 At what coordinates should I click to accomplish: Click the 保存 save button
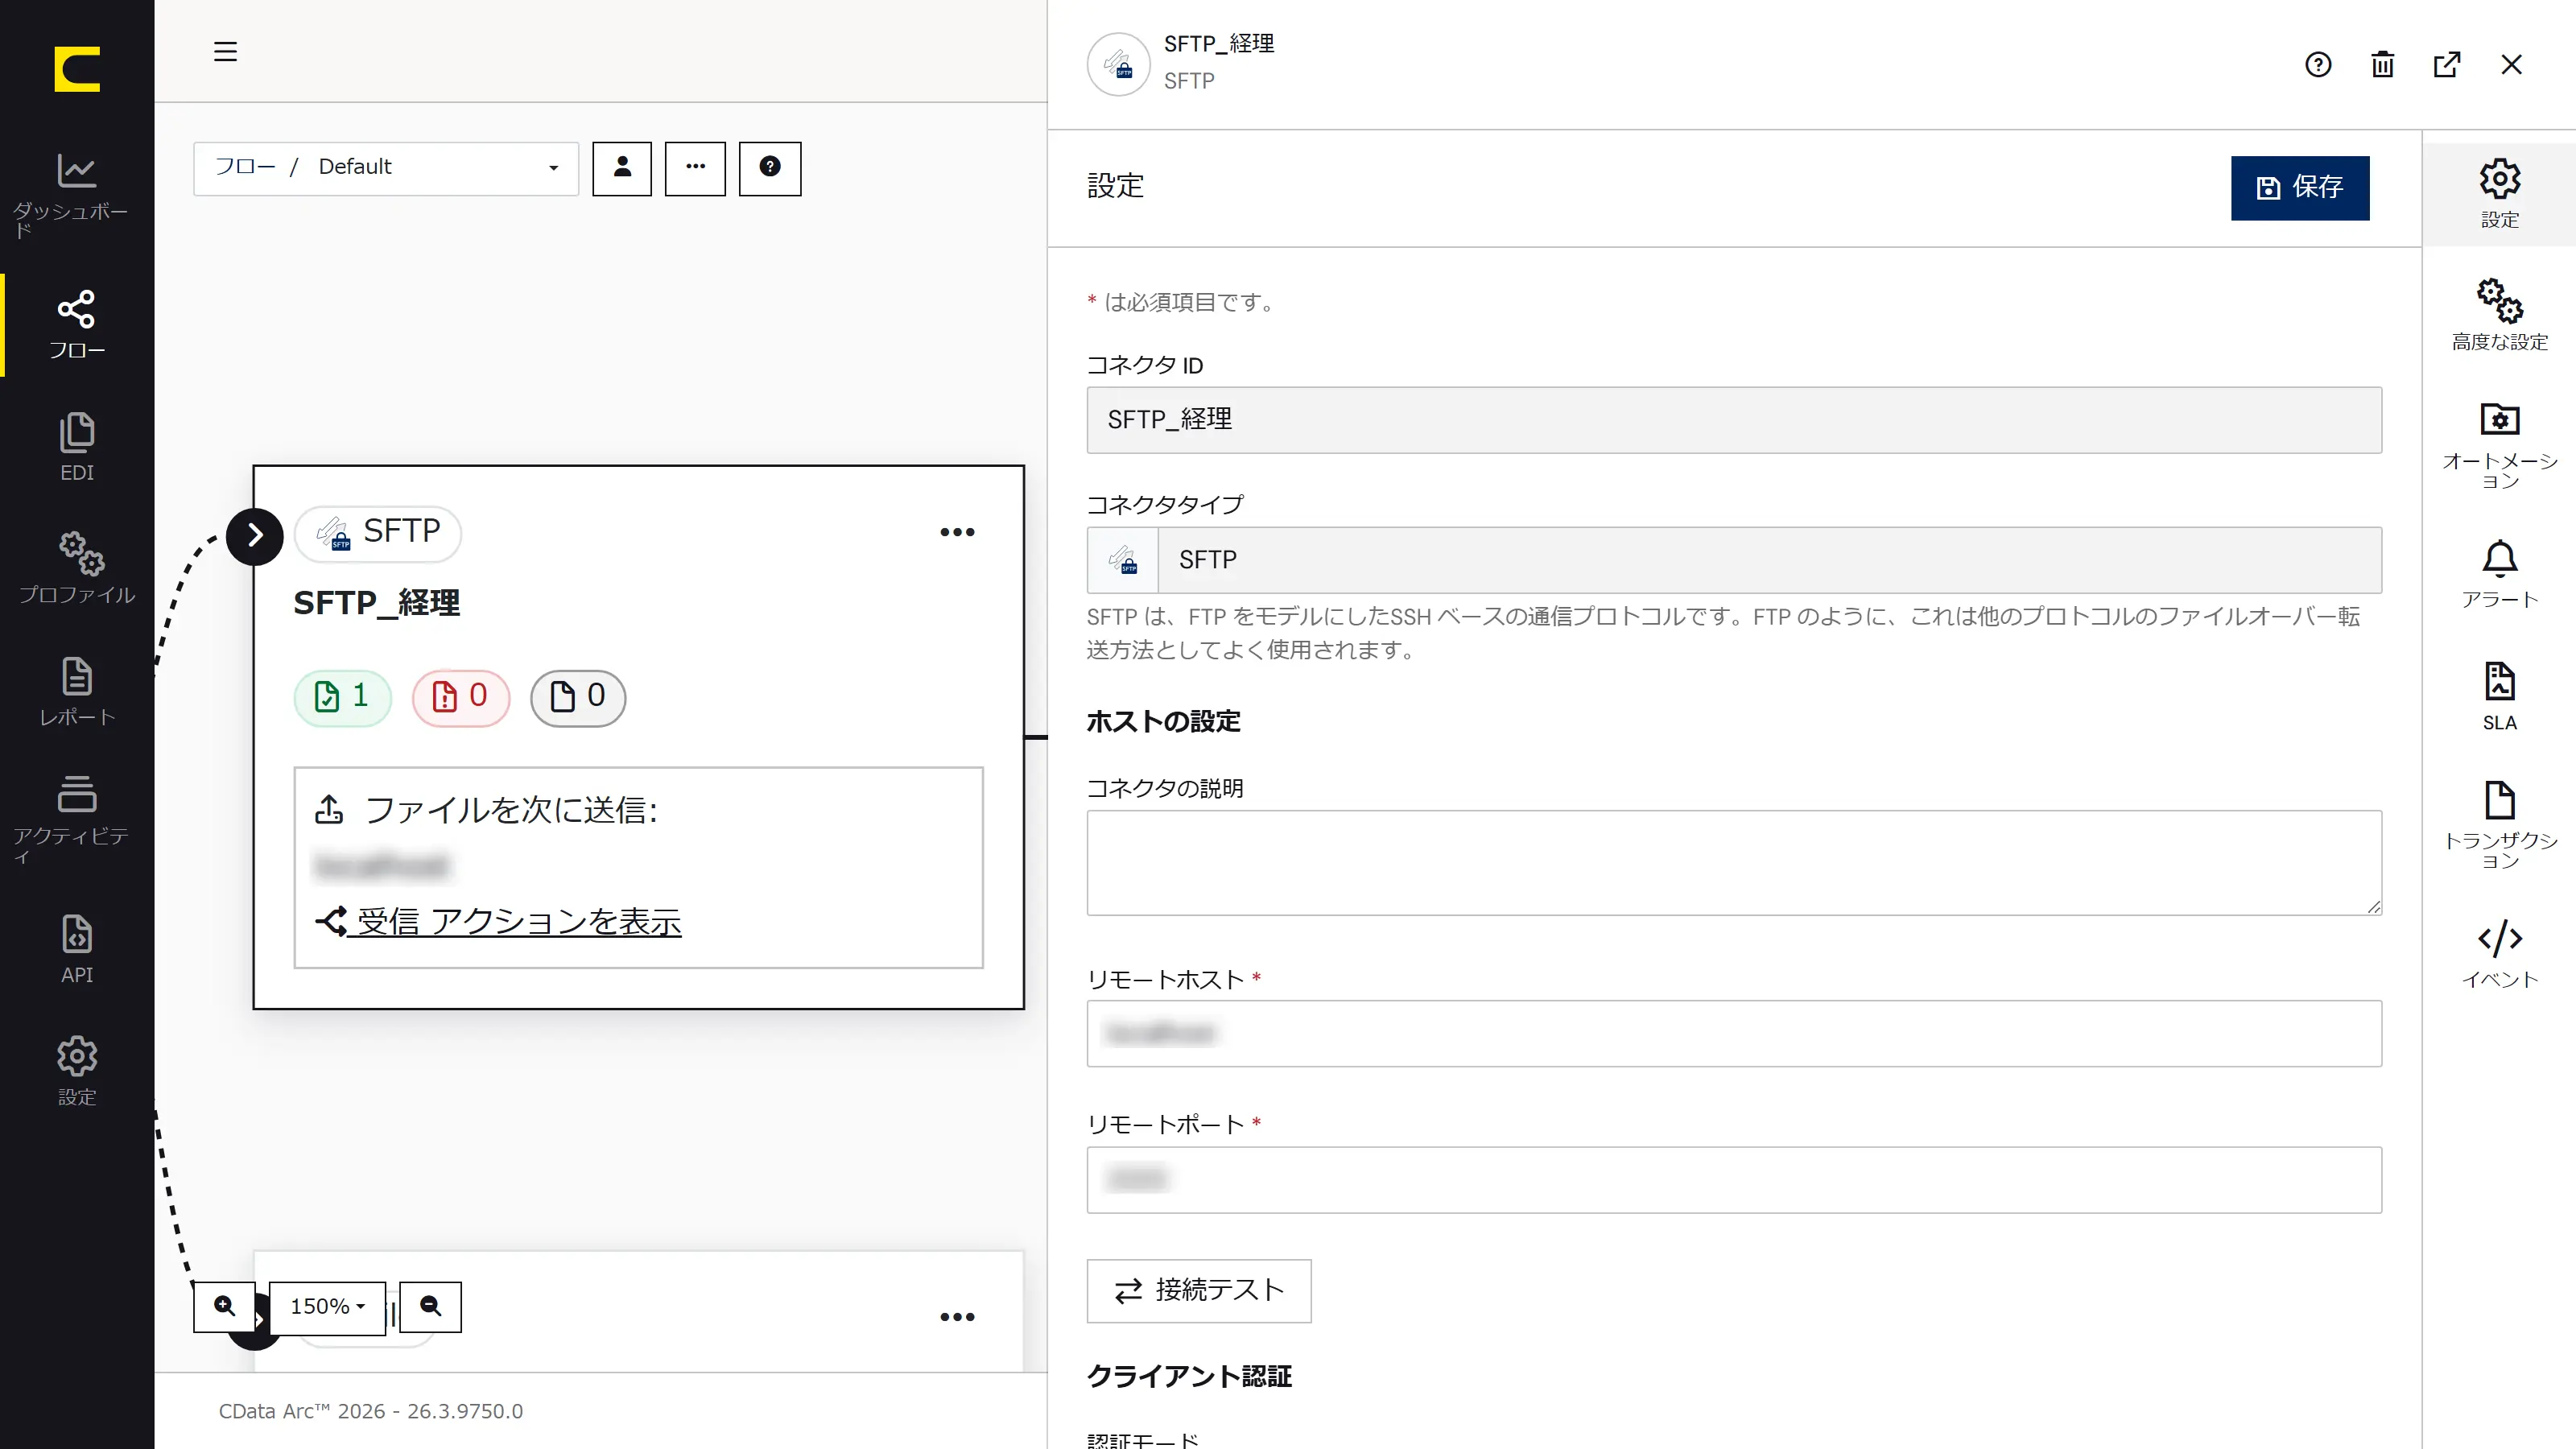(2299, 187)
